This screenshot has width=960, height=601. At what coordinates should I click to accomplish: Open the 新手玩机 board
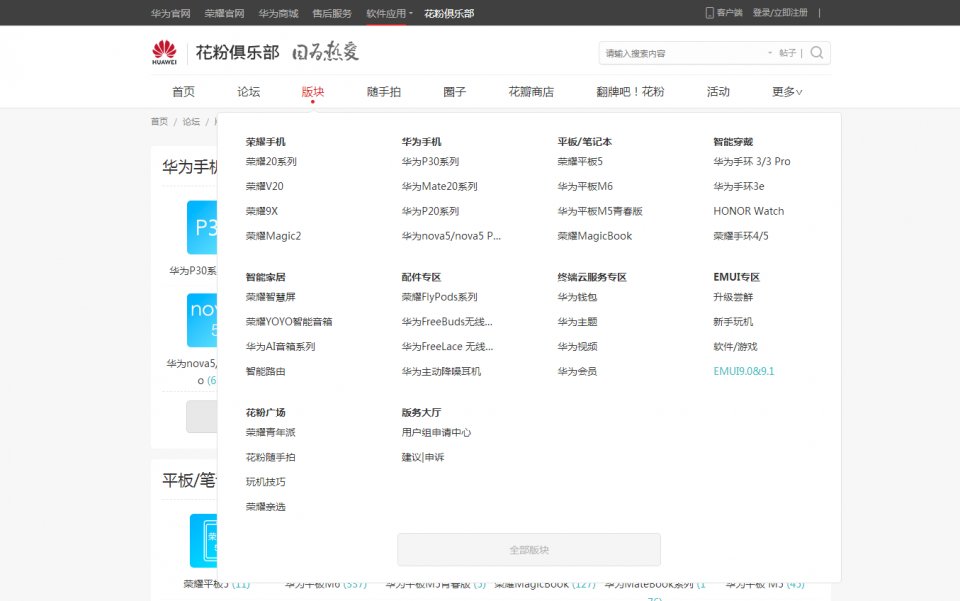733,321
